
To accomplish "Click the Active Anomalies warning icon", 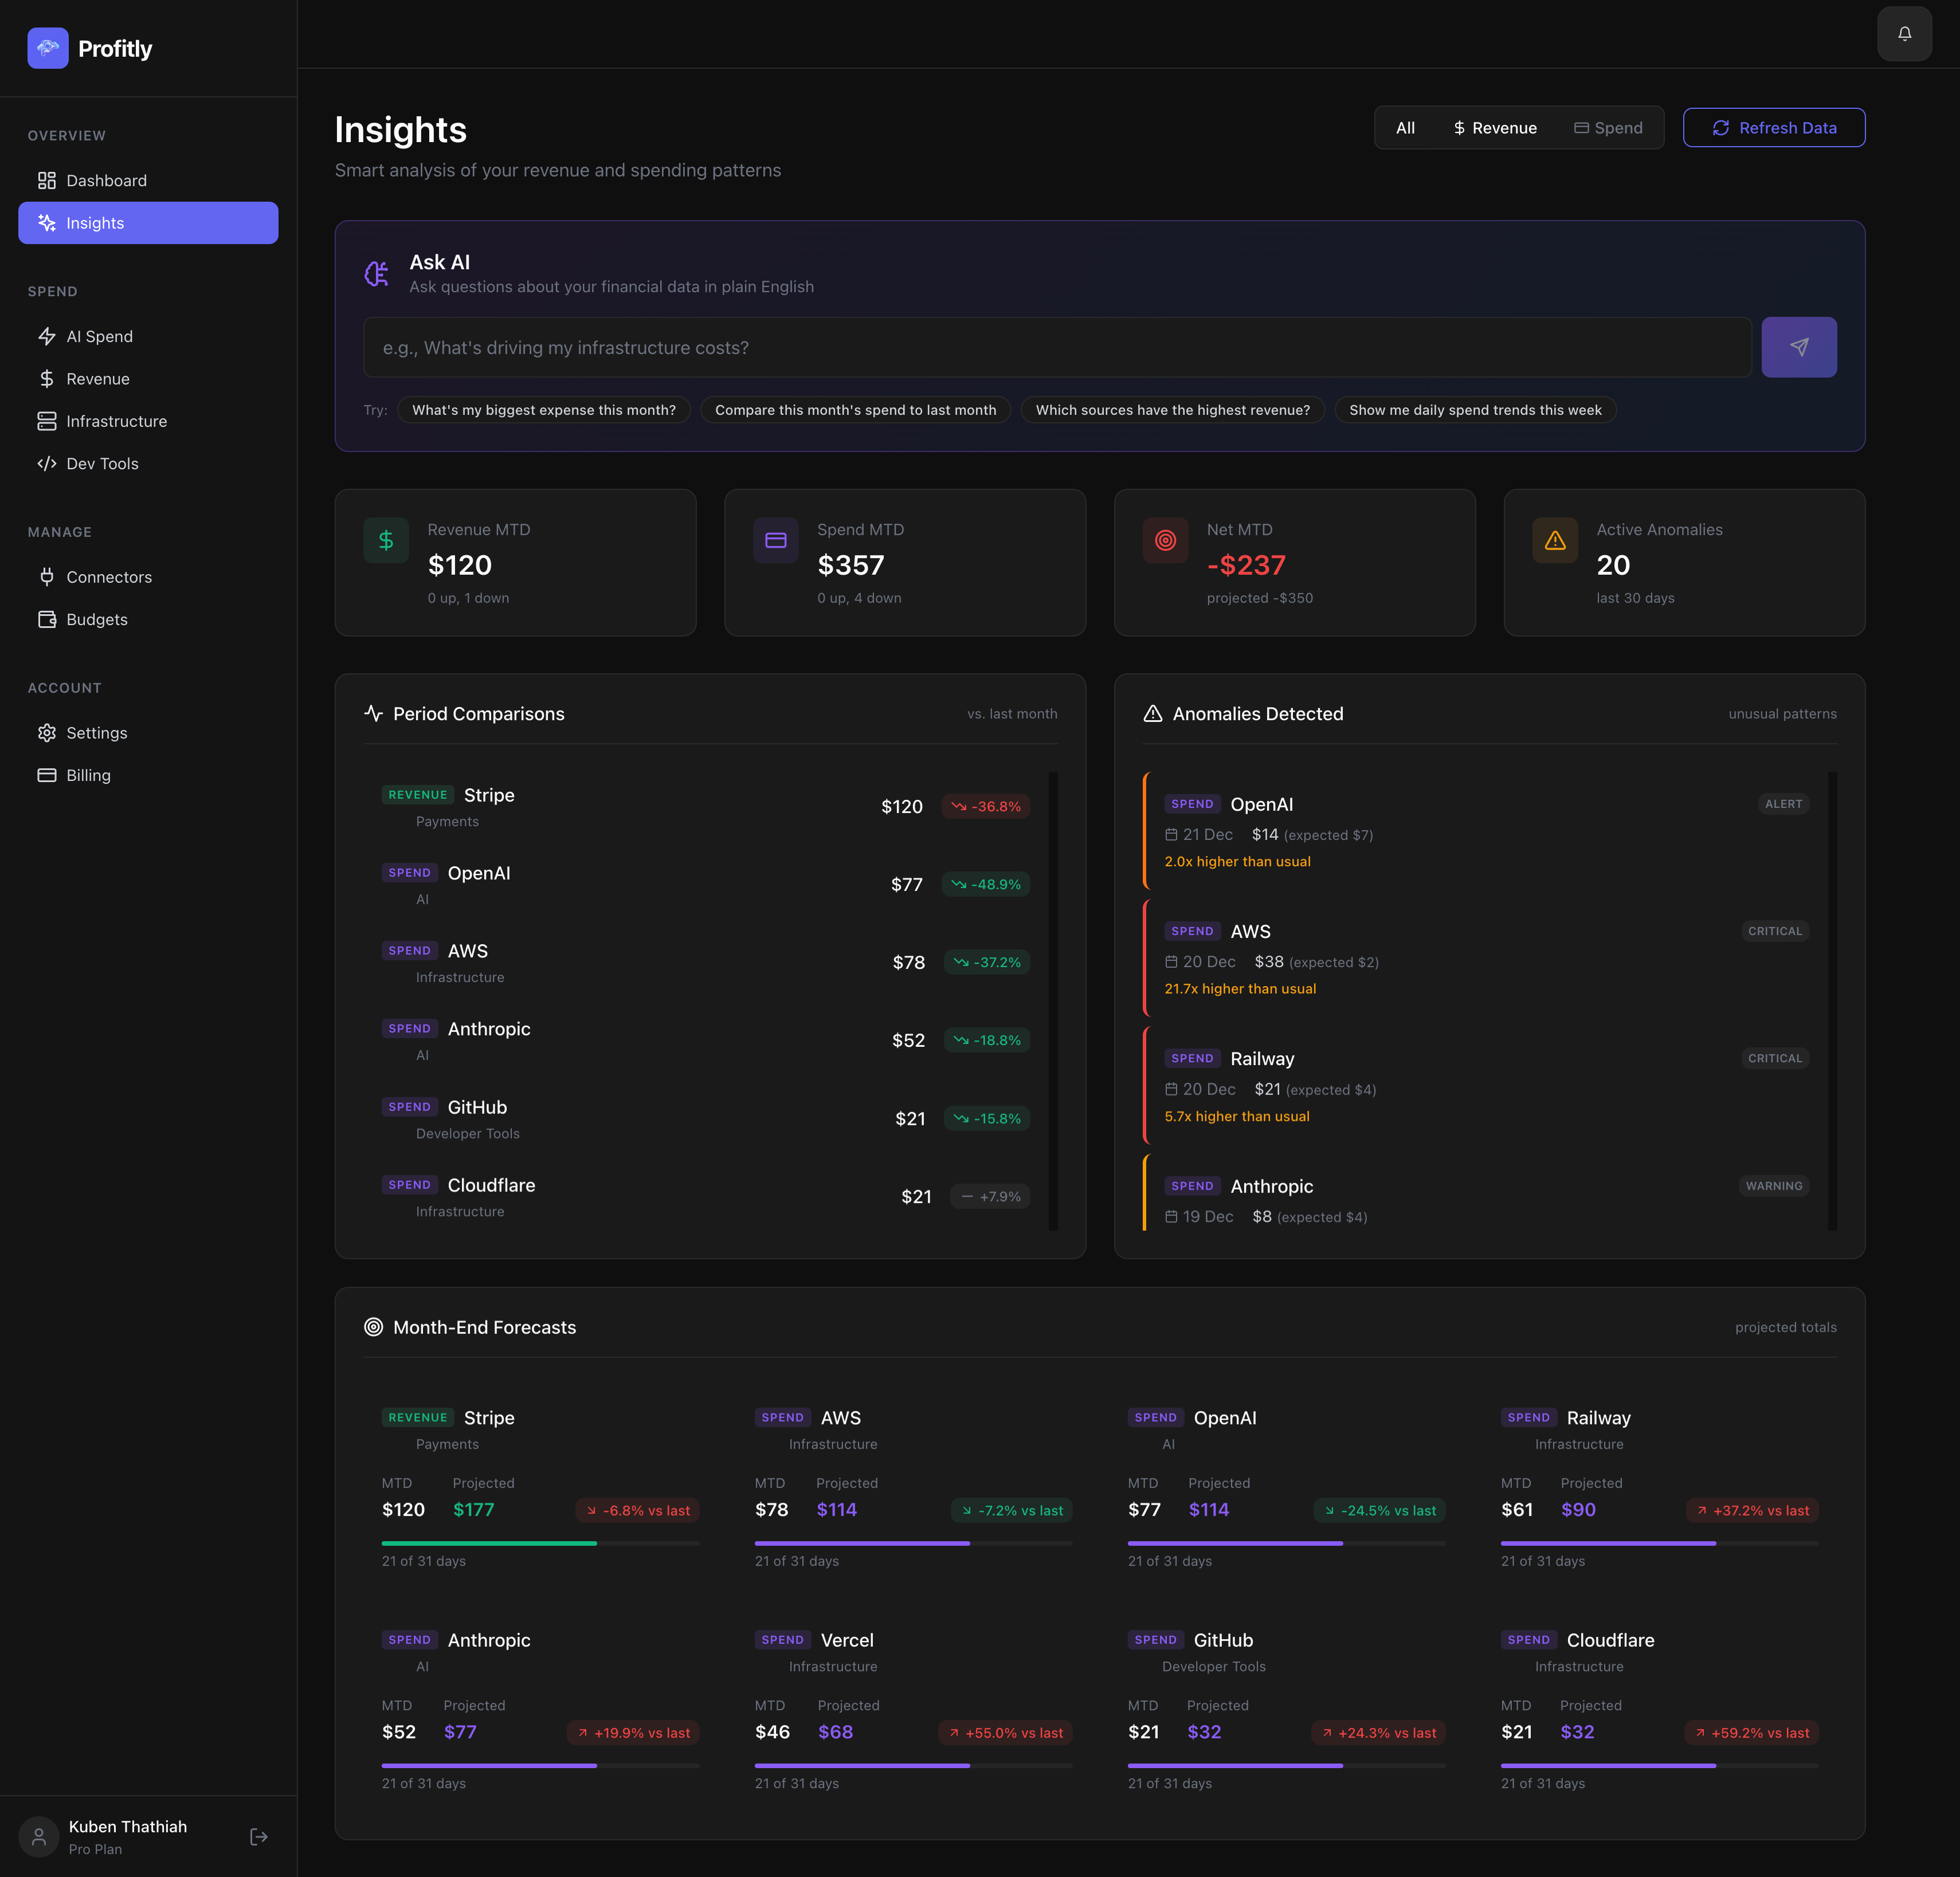I will coord(1554,540).
